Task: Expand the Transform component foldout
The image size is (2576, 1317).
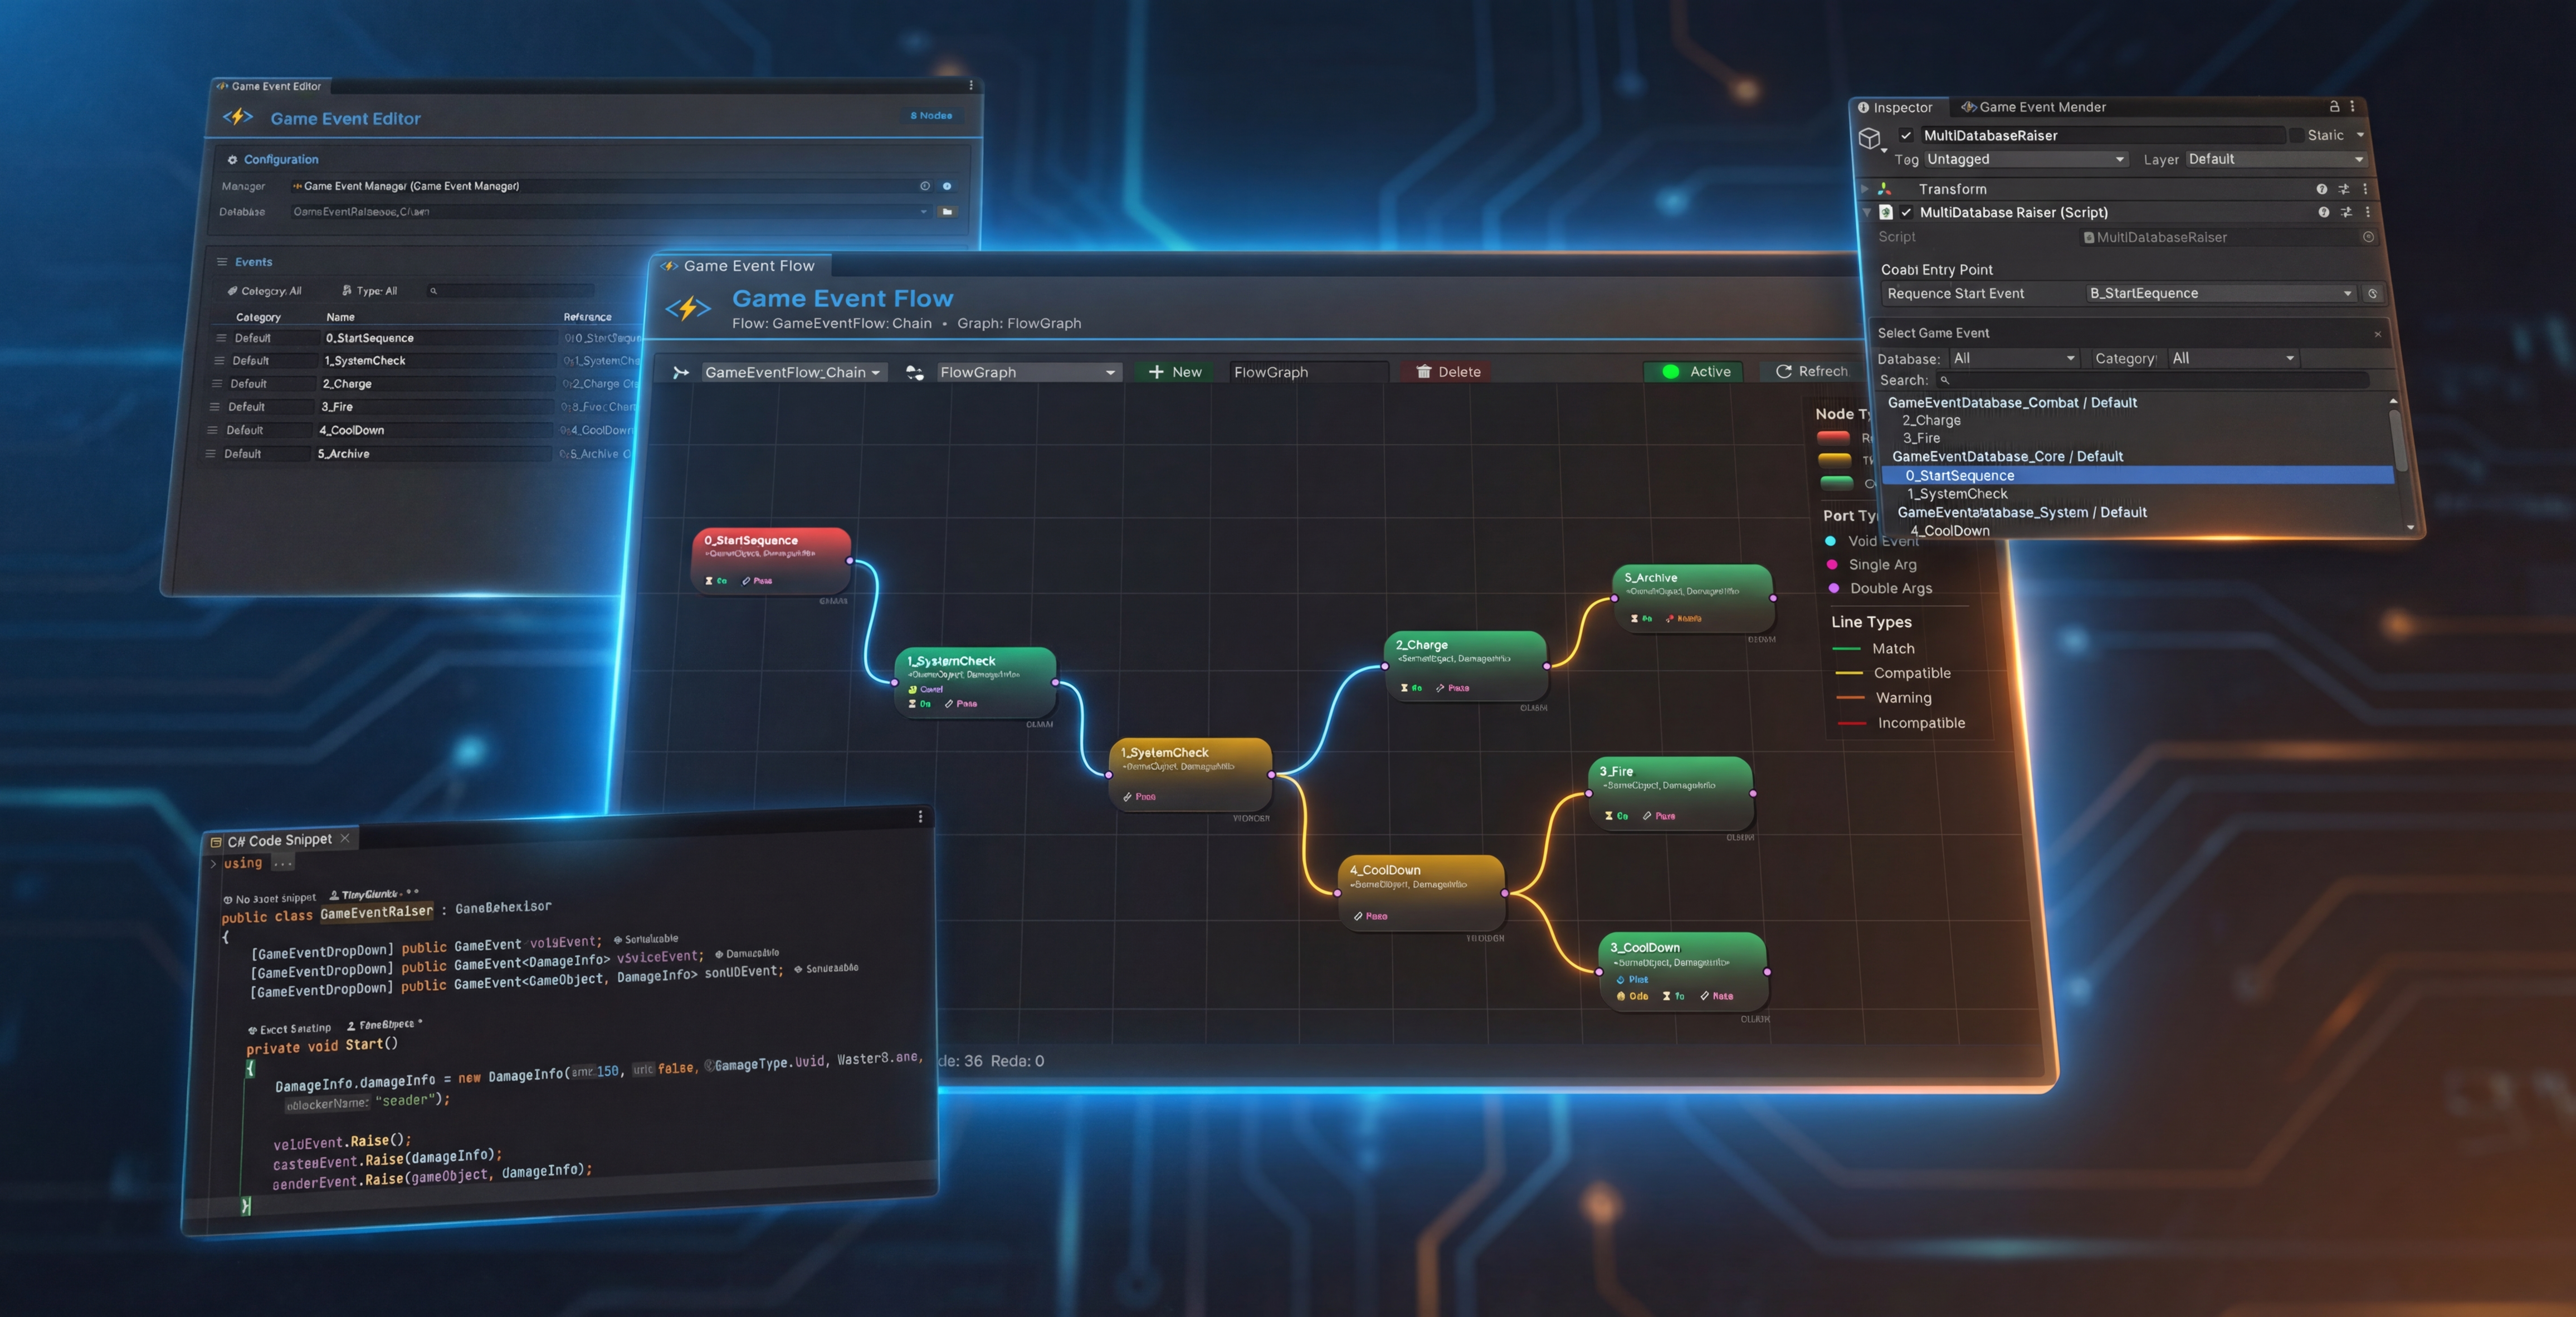Action: [x=1864, y=189]
